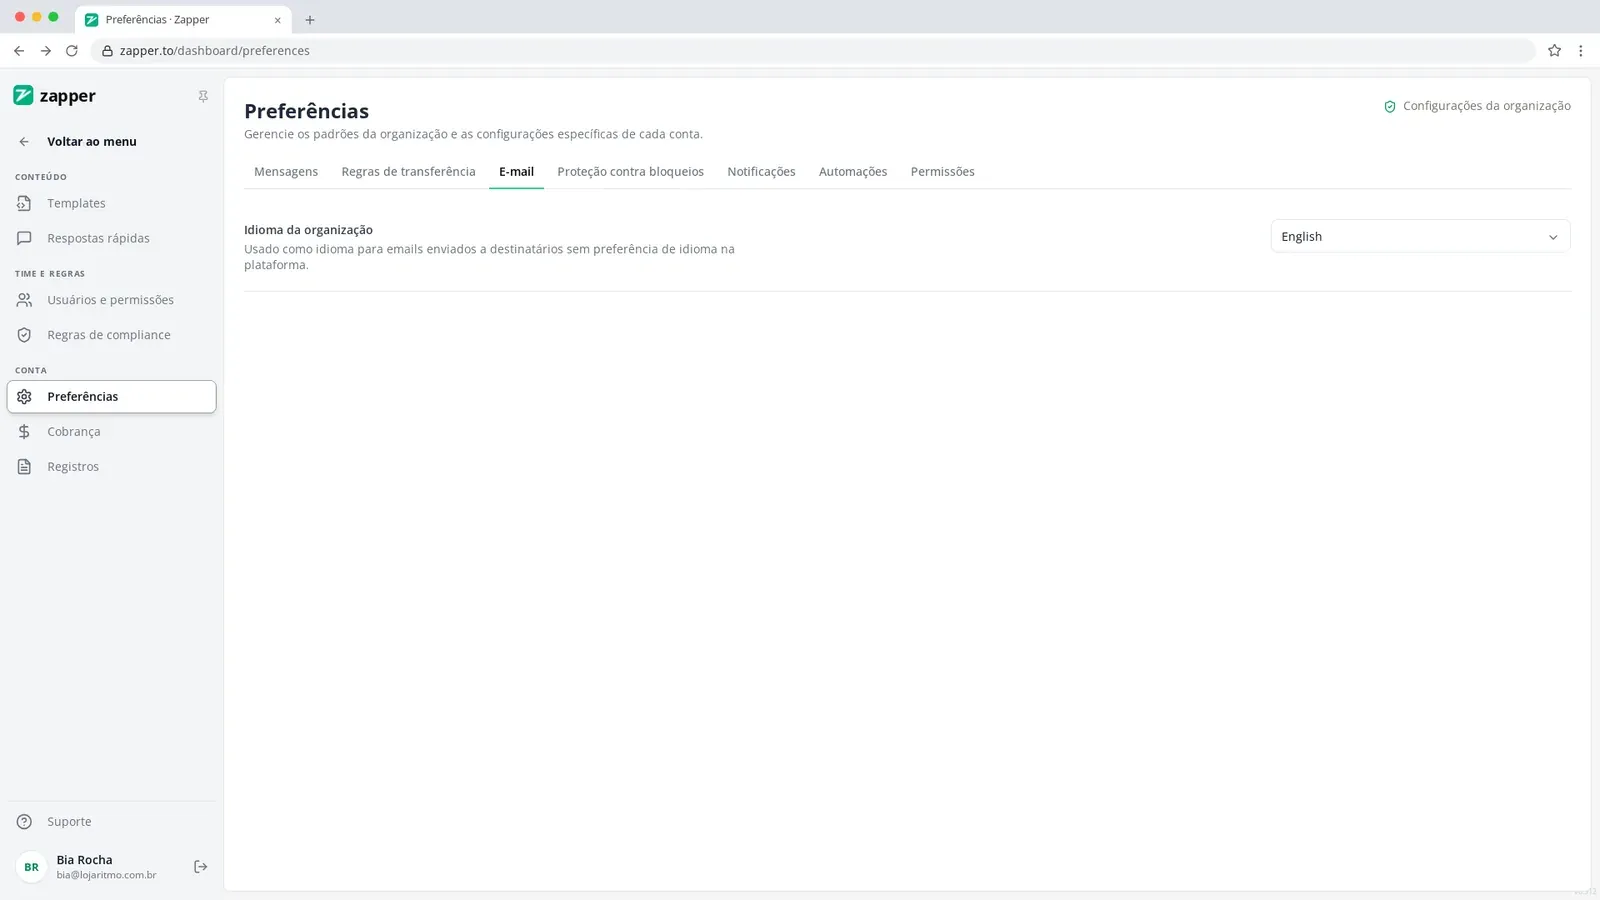
Task: Select the E-mail tab
Action: [516, 172]
